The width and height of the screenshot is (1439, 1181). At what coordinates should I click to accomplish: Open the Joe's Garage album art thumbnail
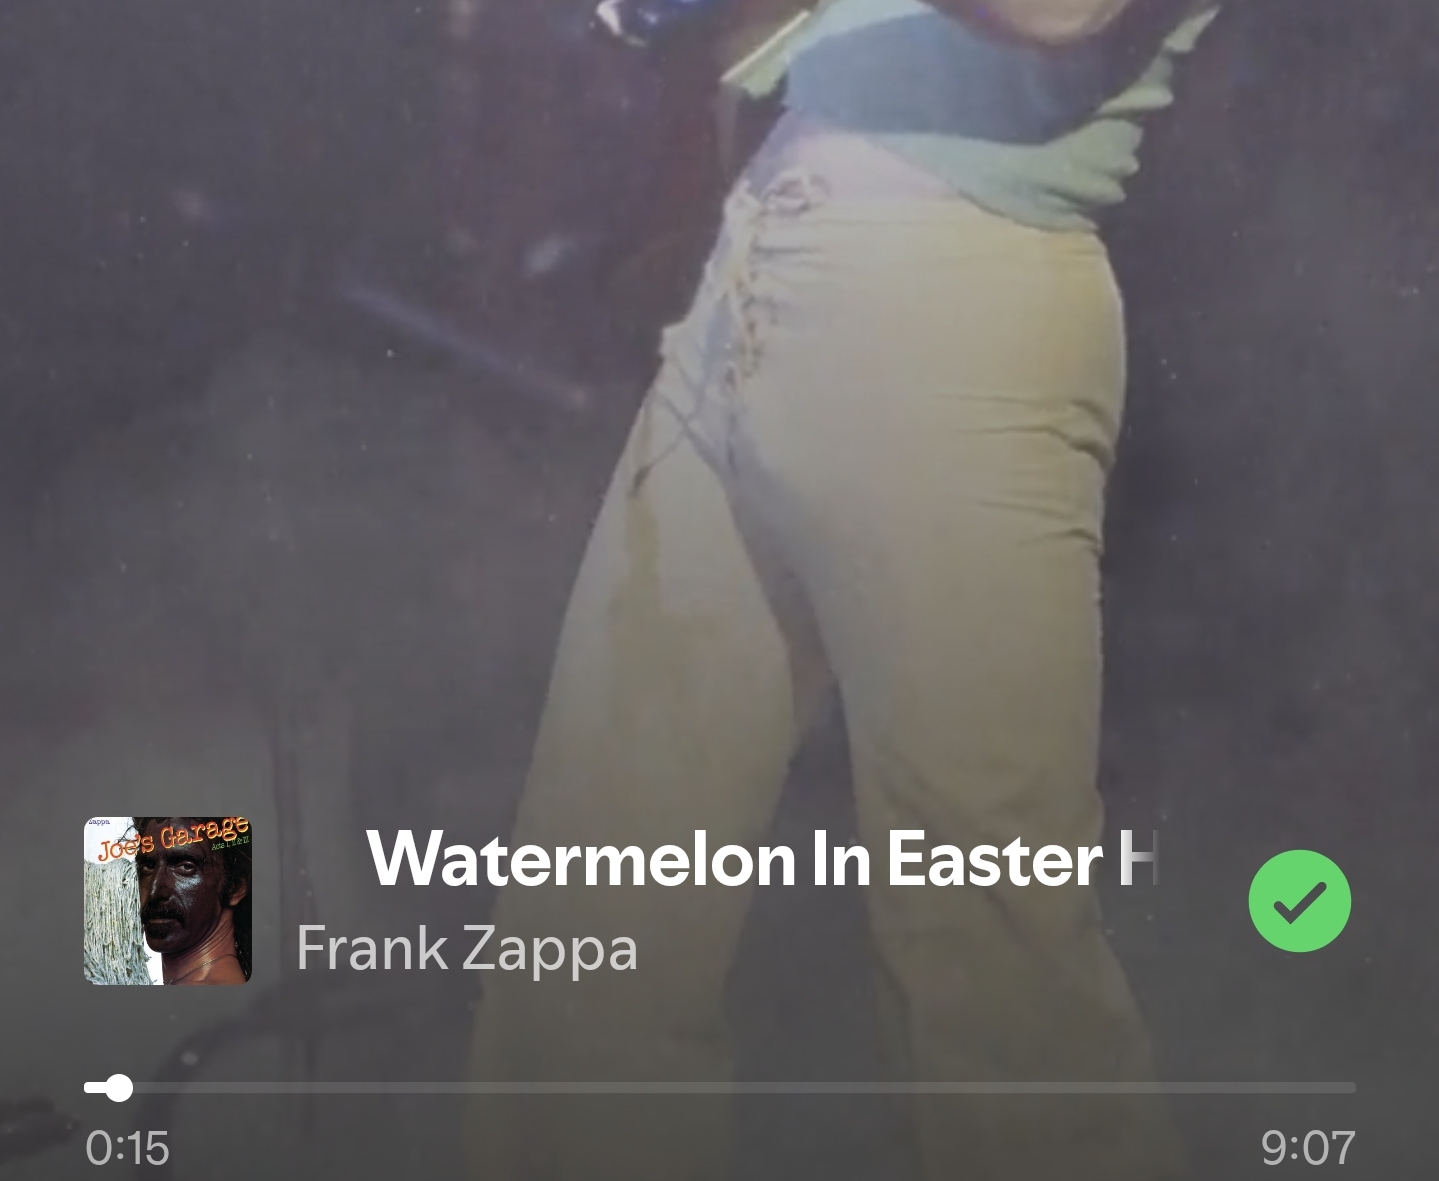click(x=168, y=901)
